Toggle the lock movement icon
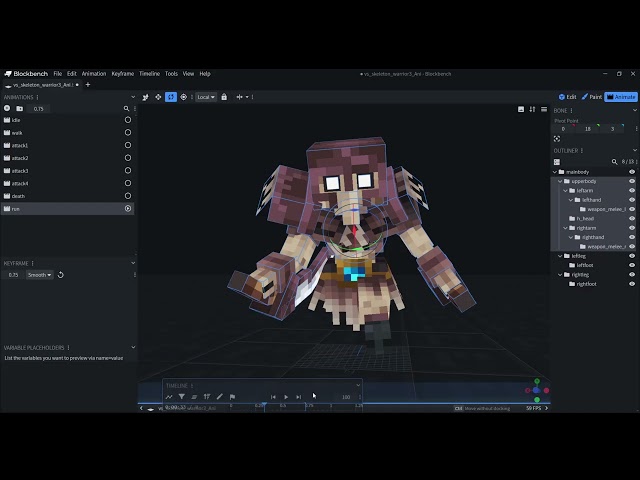Viewport: 640px width, 480px height. pyautogui.click(x=224, y=97)
